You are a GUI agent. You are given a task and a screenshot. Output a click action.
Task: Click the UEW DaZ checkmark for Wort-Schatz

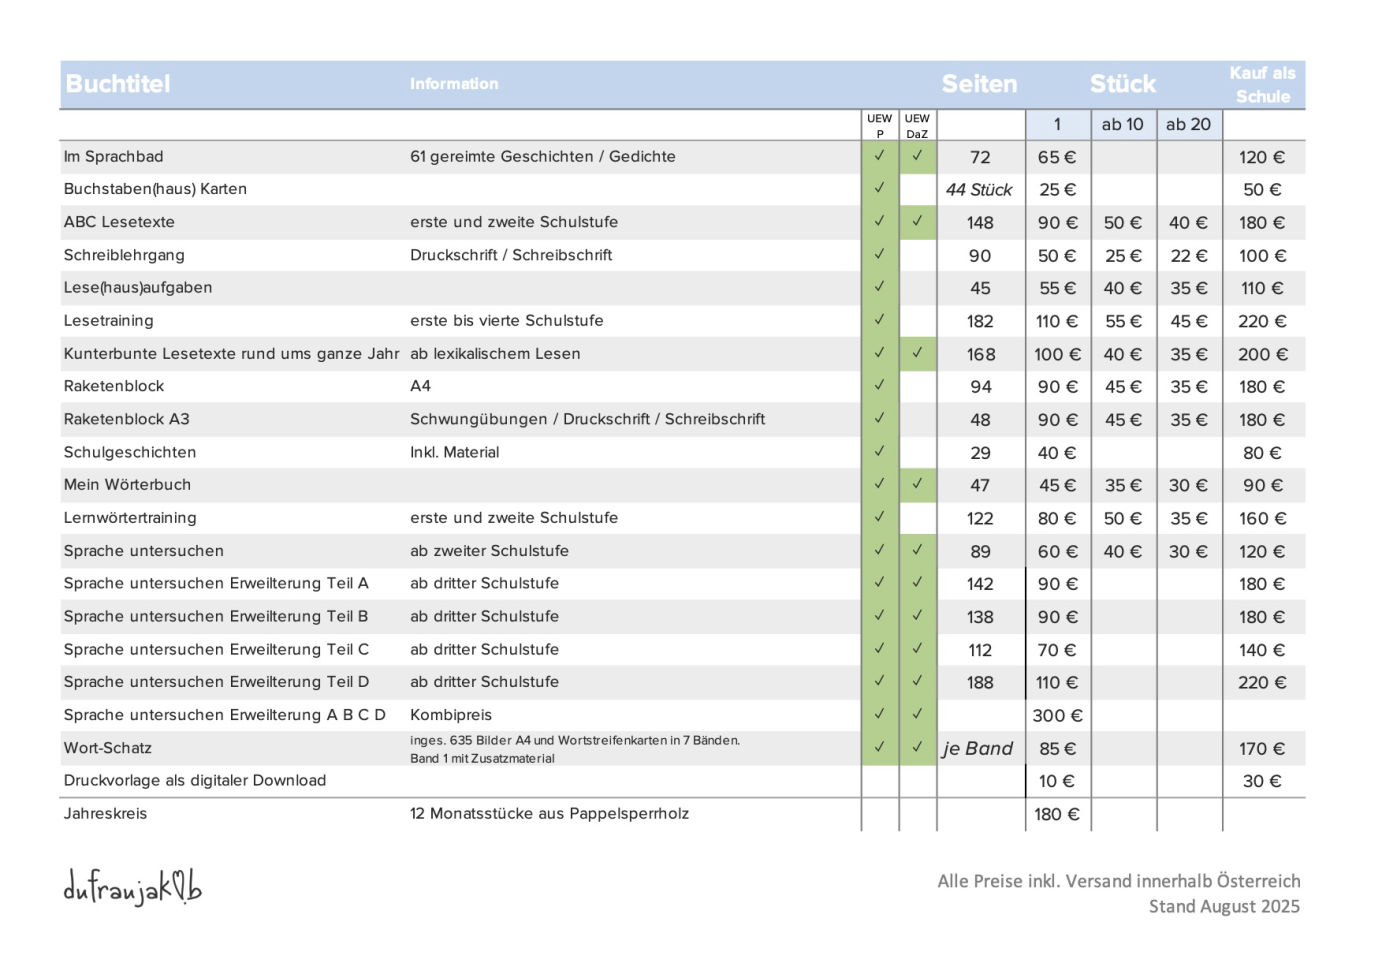[x=917, y=748]
